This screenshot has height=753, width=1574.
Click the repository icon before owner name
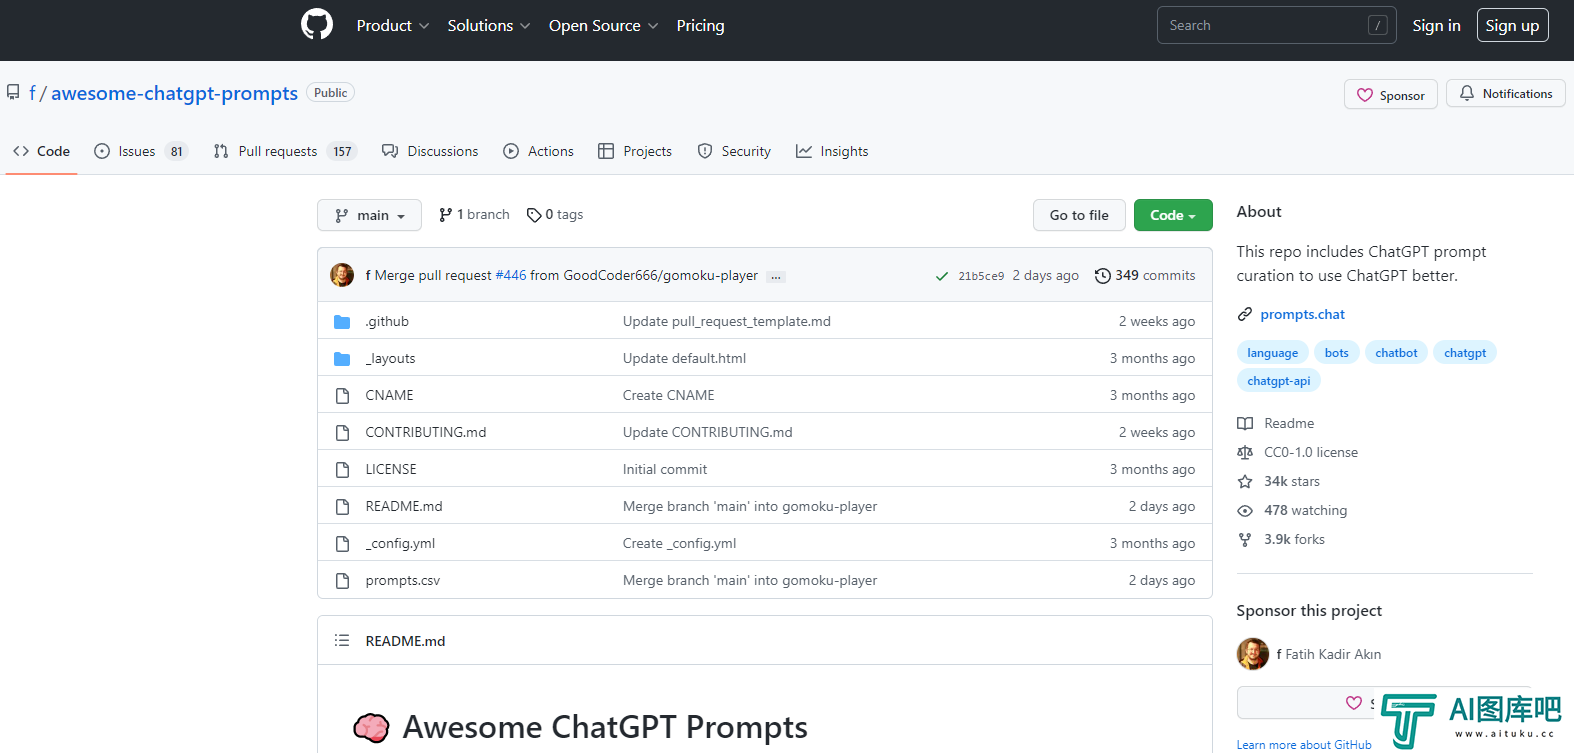pos(13,92)
